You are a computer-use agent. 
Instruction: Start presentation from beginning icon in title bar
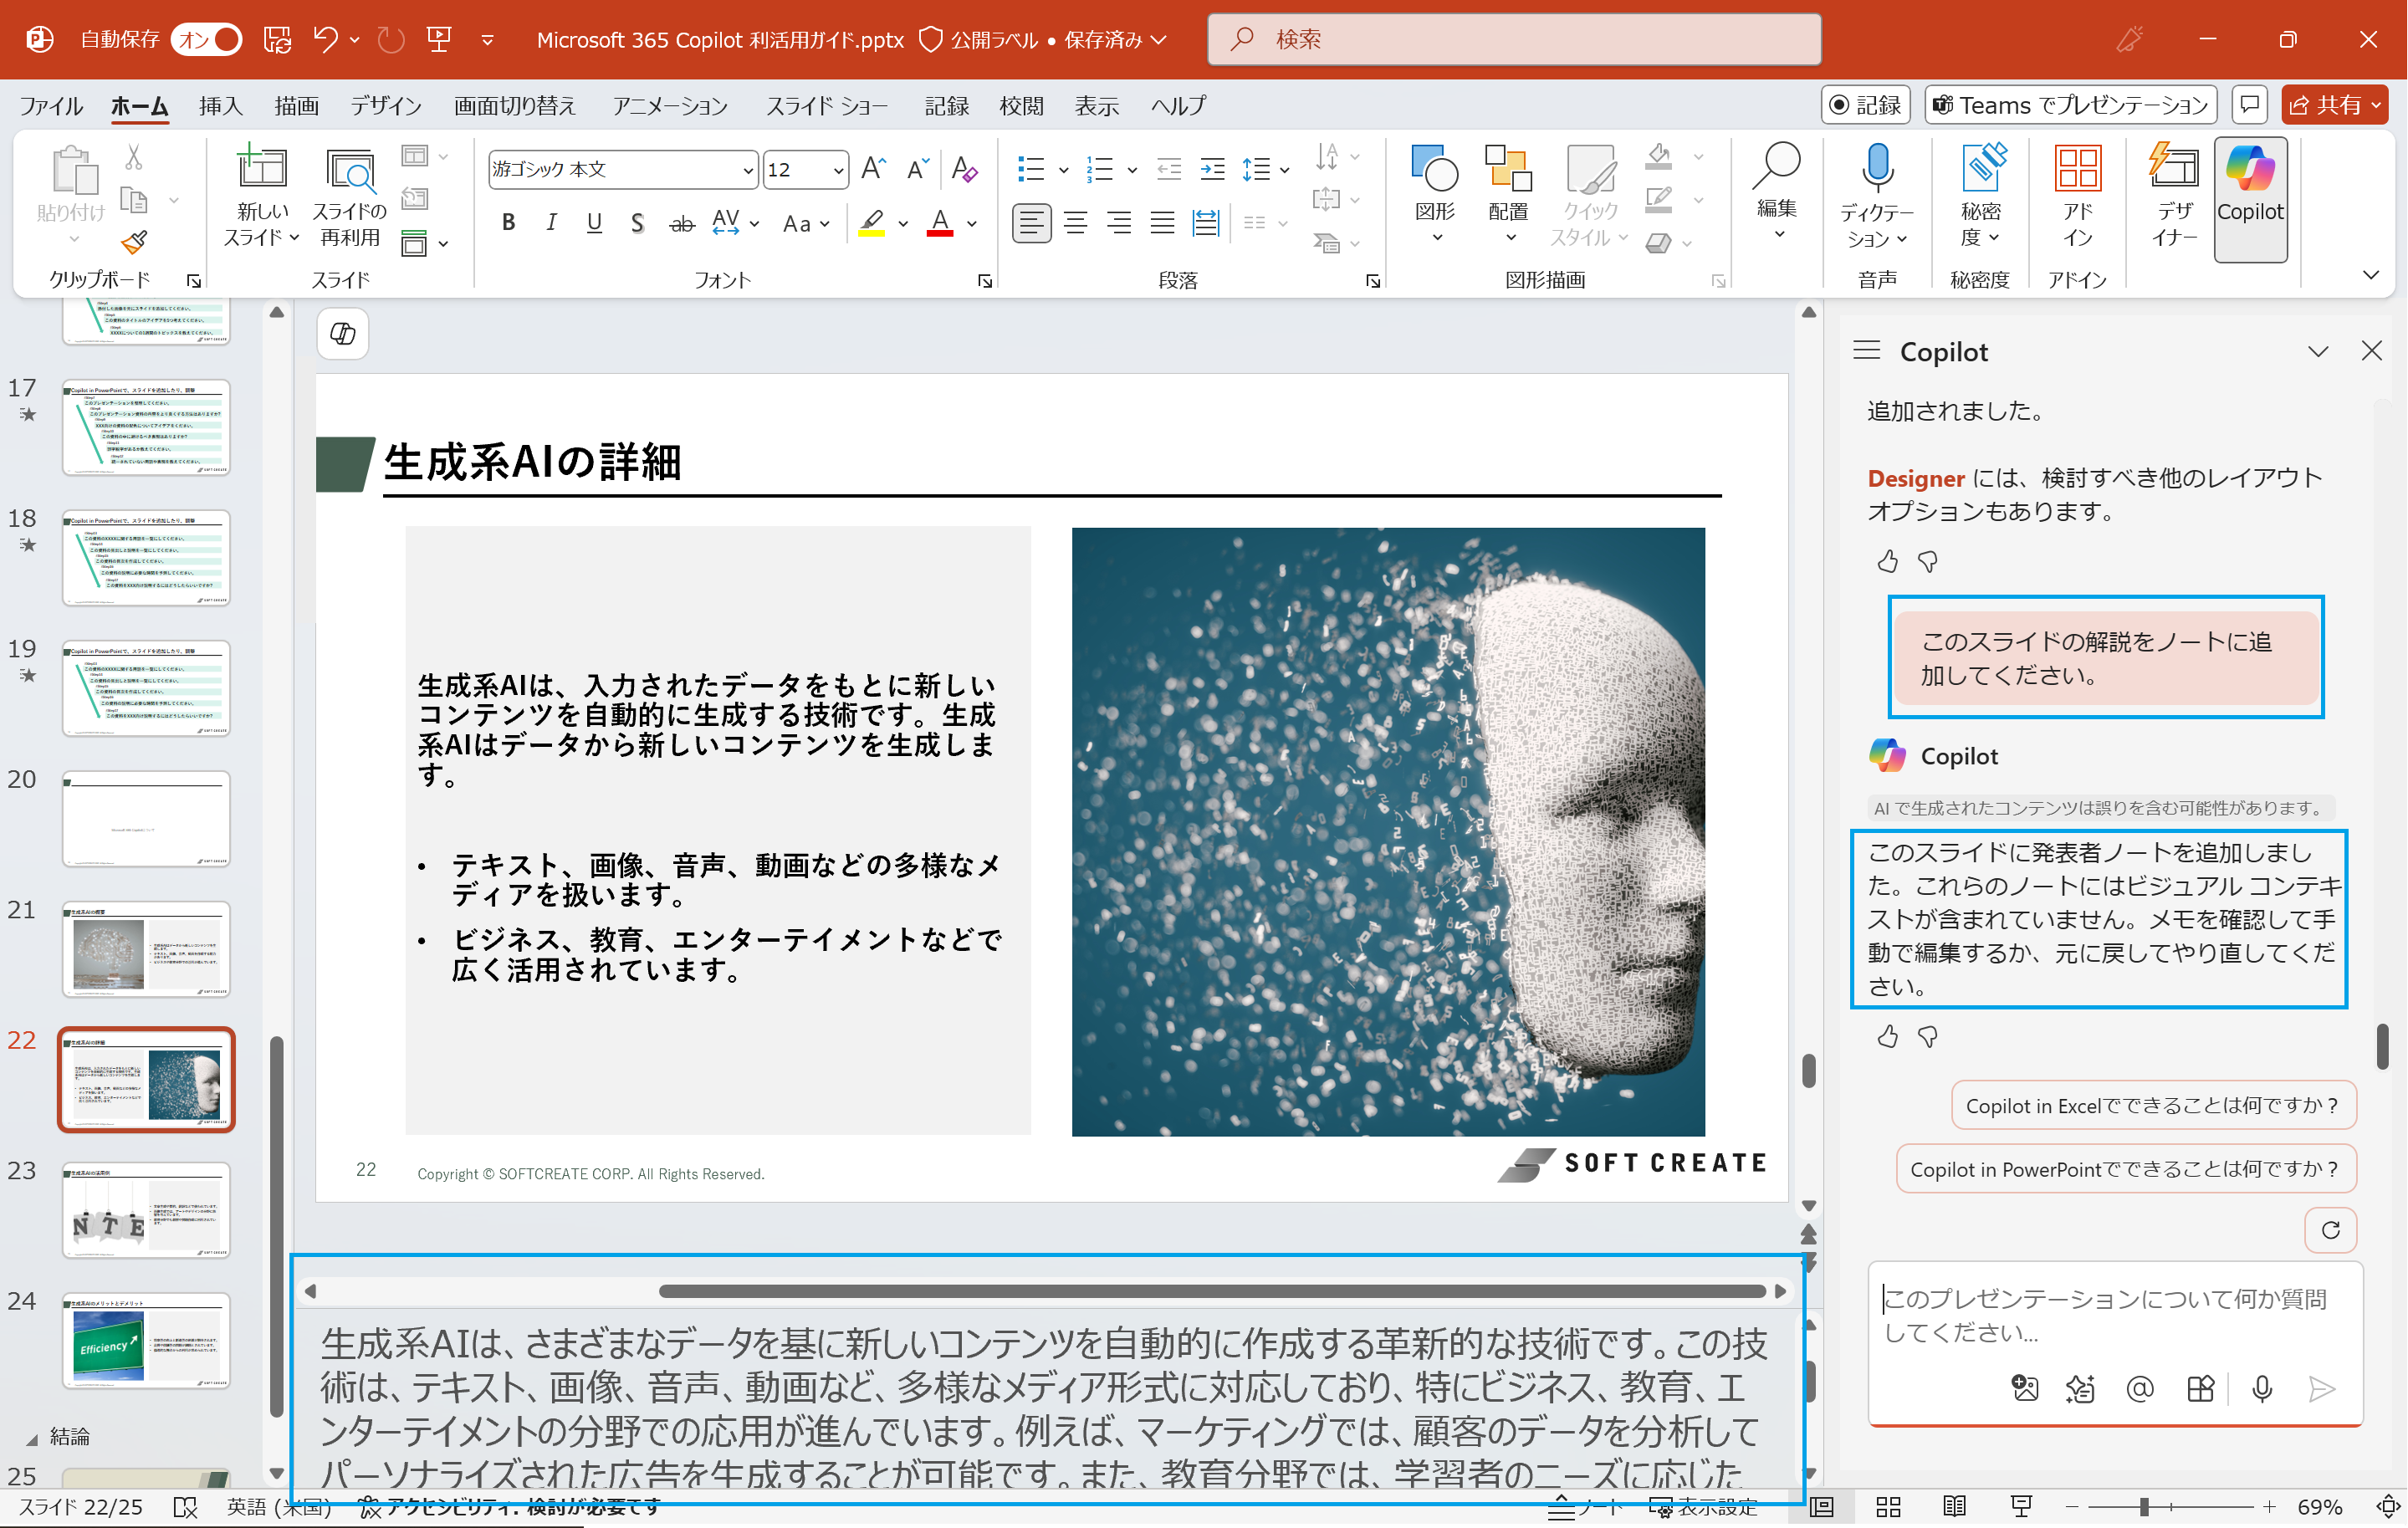439,39
